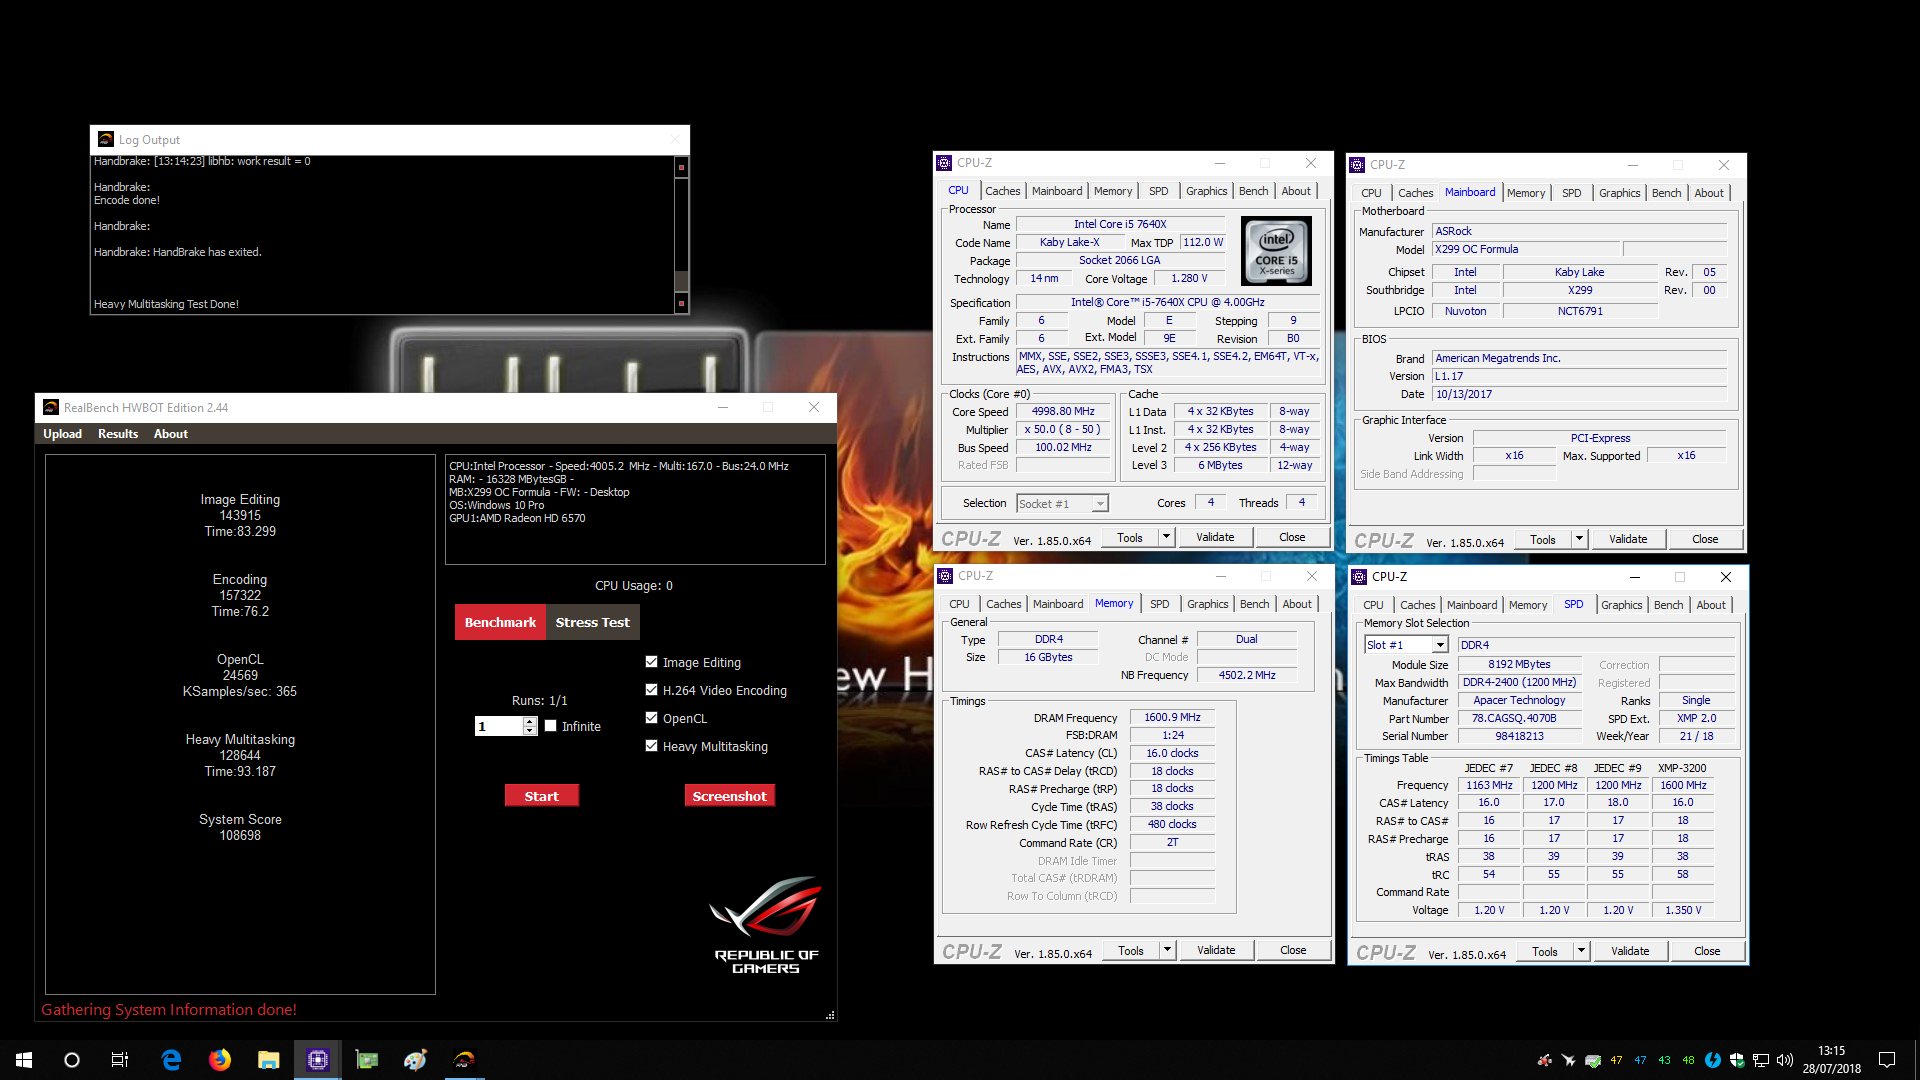Click the Tools button in the Memory CPU-Z window
Screen dimensions: 1920x1080
pos(1131,950)
